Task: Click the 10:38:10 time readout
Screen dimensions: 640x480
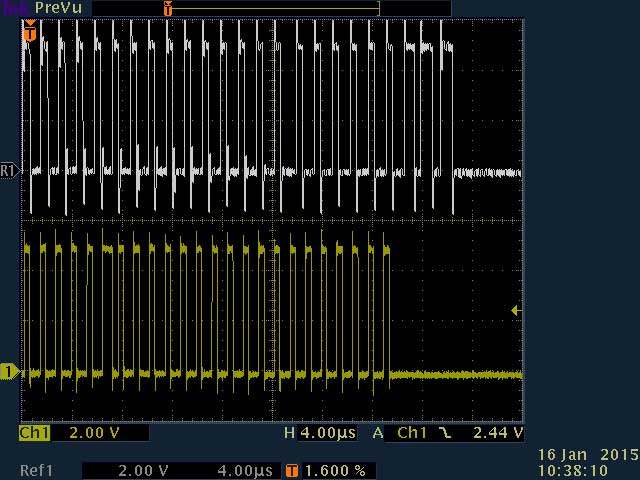Action: pos(573,470)
